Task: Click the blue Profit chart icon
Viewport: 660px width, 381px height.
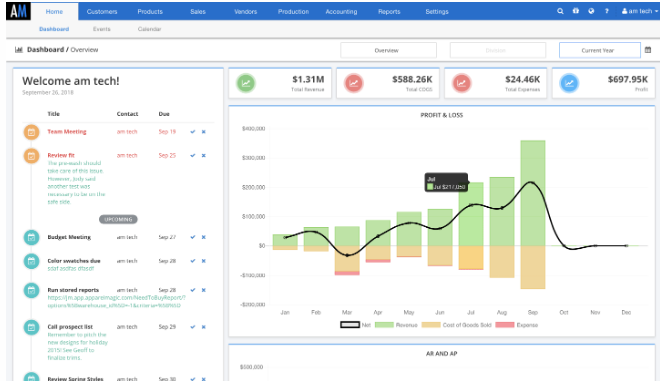Action: click(x=569, y=83)
